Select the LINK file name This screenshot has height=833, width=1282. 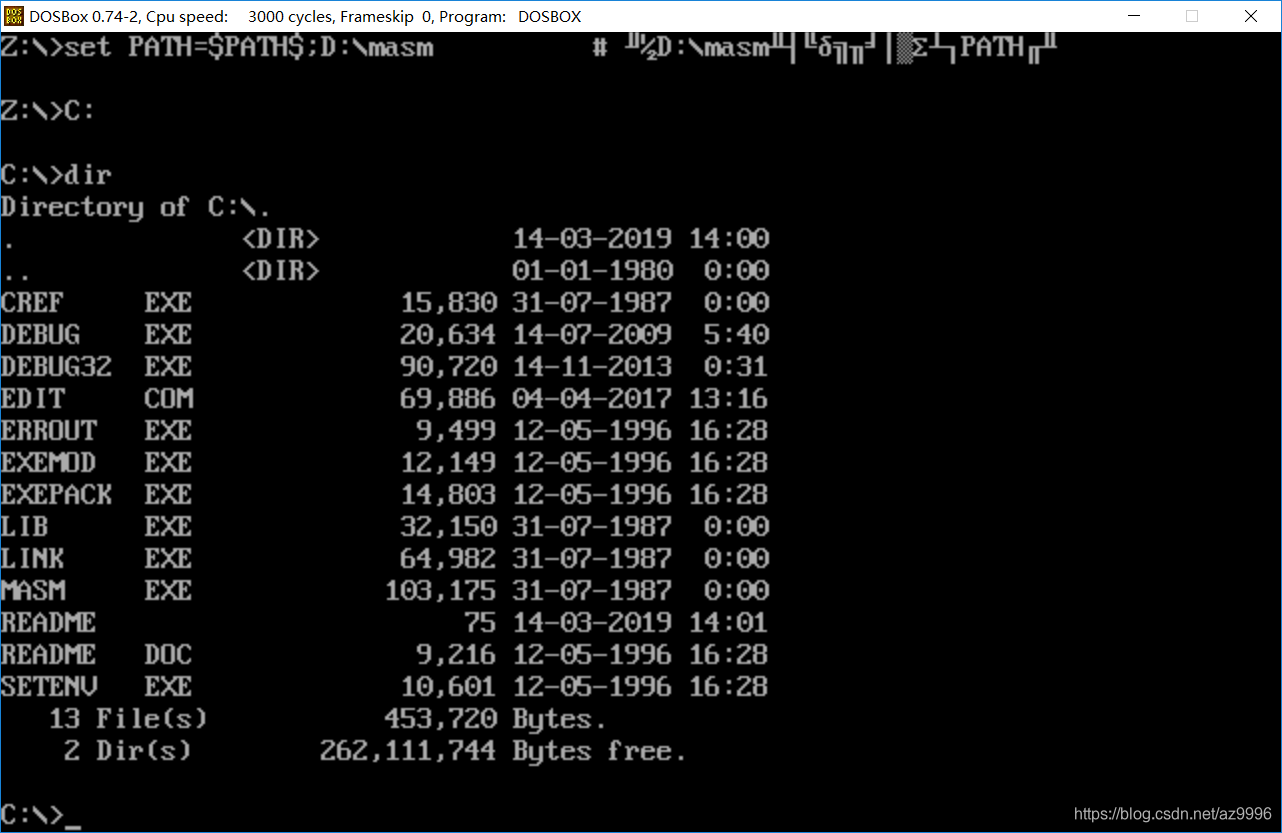(x=32, y=559)
